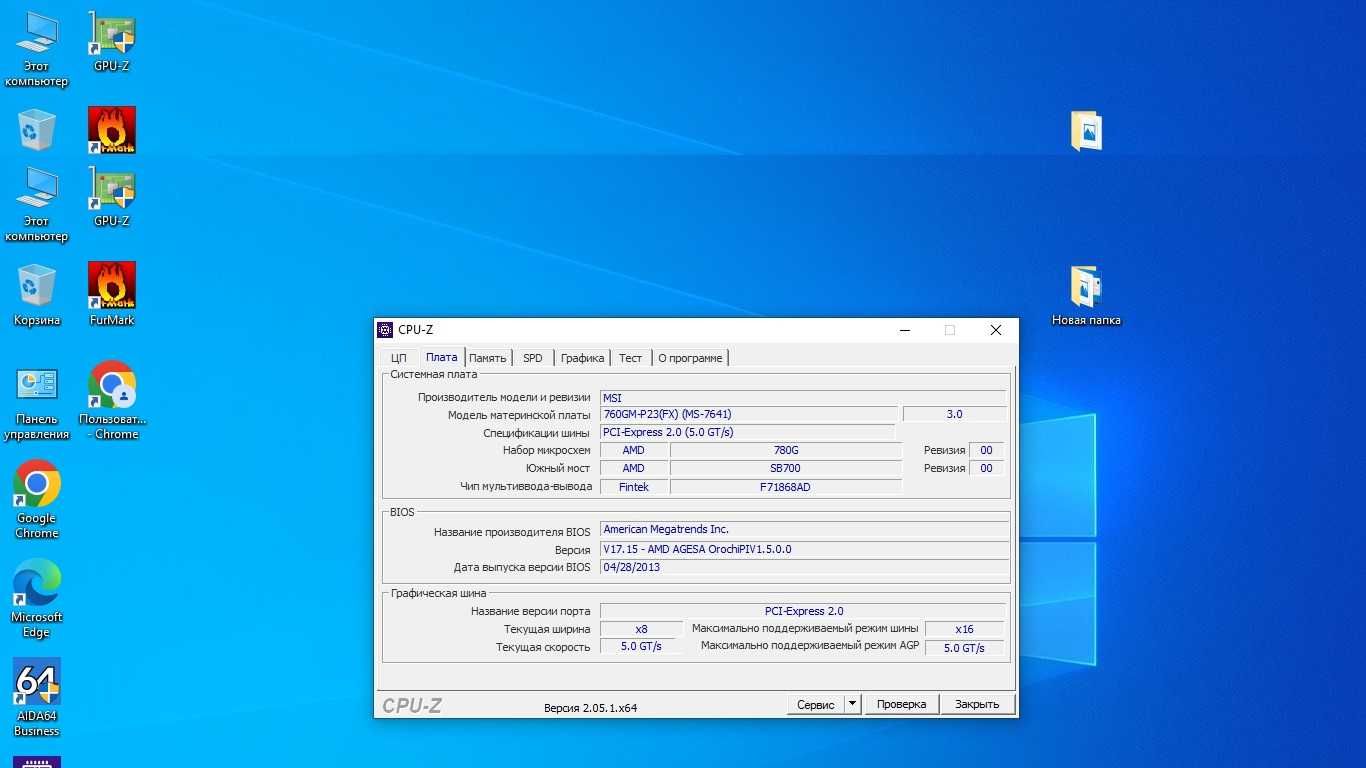The width and height of the screenshot is (1366, 768).
Task: Click the MSI manufacturer field
Action: point(803,398)
